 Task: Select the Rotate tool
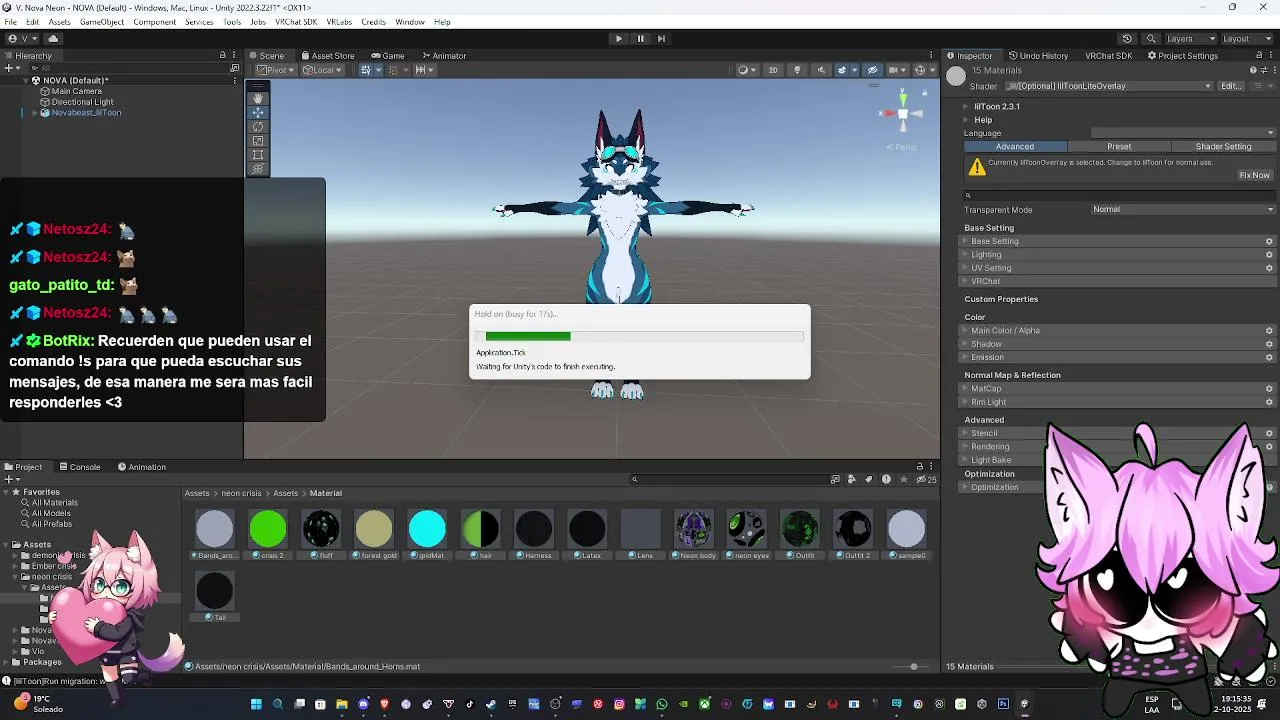pos(258,126)
